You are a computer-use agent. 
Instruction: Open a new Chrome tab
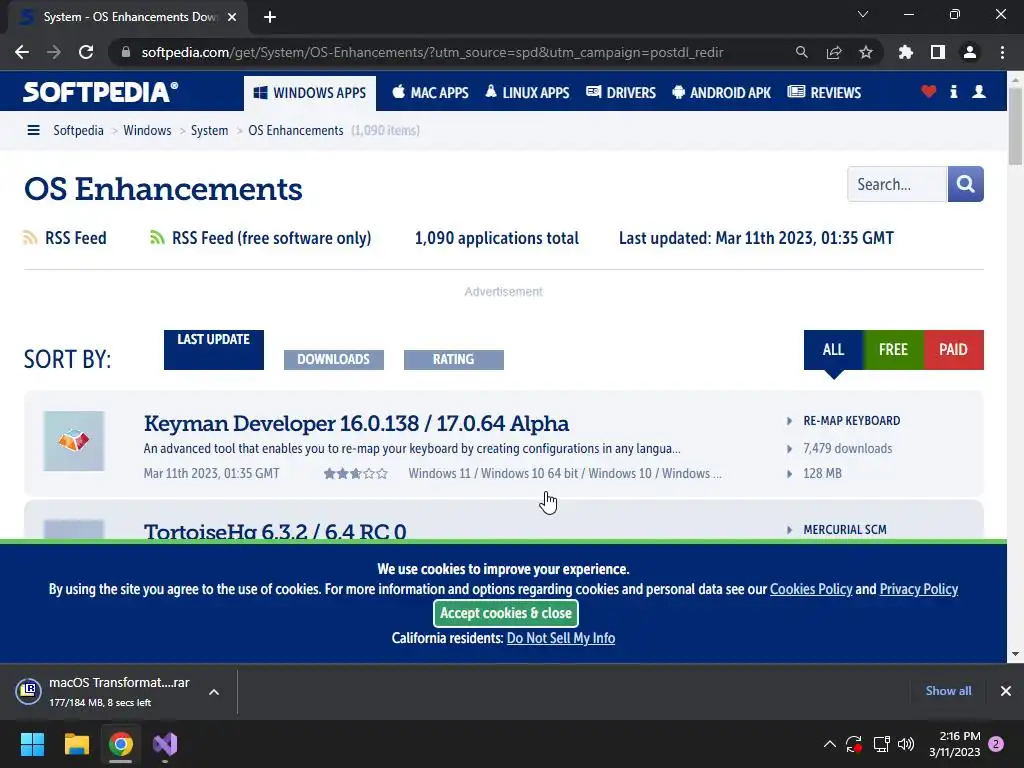pyautogui.click(x=270, y=17)
